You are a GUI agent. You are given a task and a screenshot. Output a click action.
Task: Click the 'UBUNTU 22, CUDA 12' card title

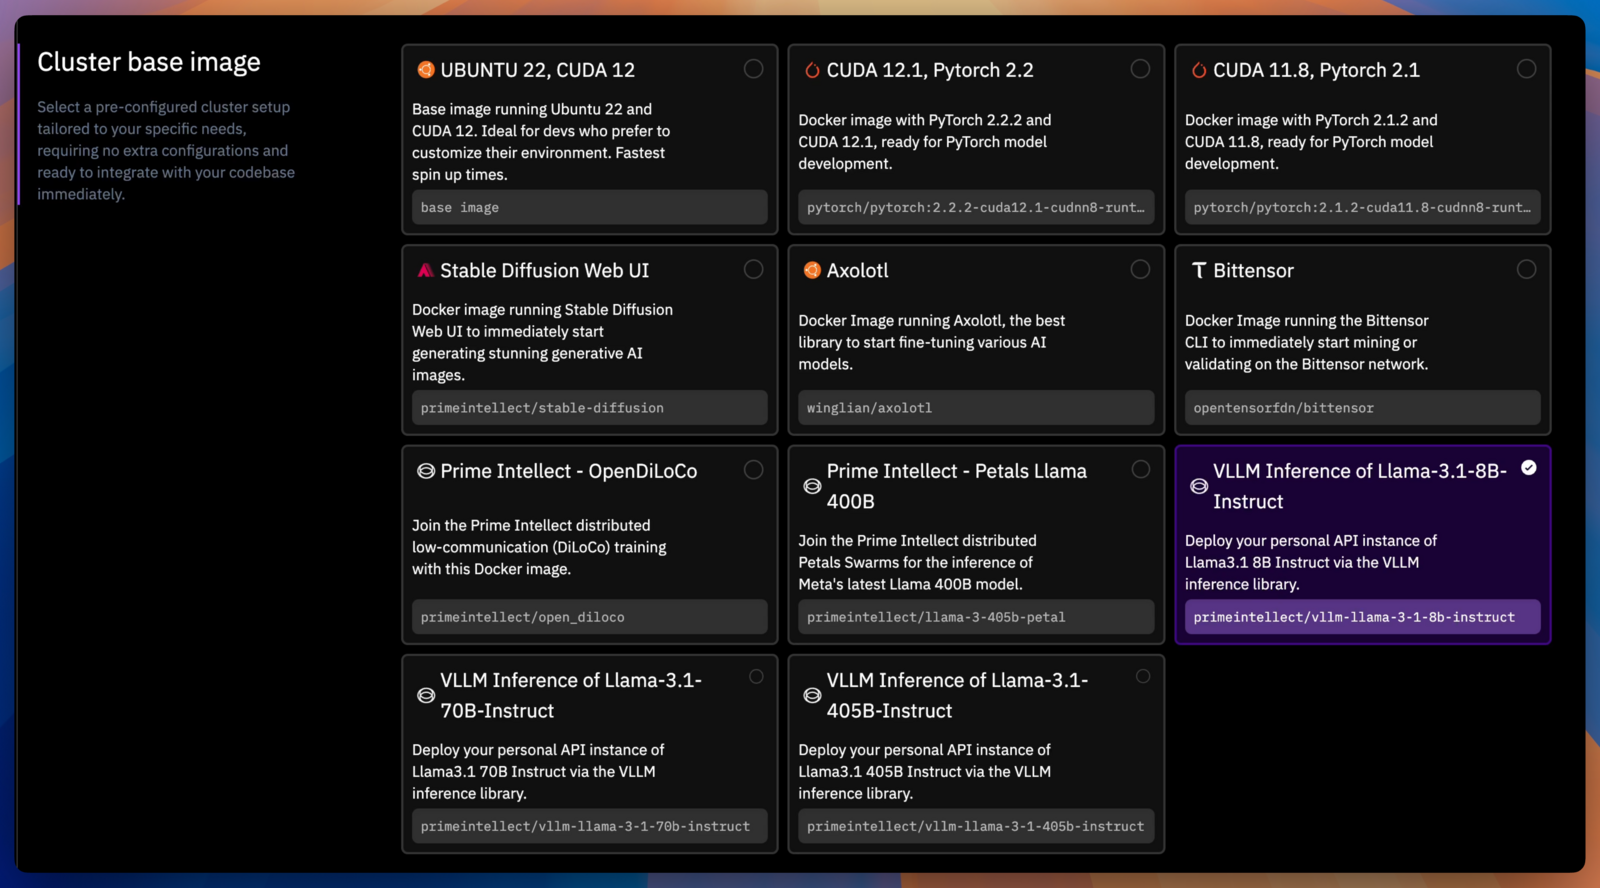point(538,70)
